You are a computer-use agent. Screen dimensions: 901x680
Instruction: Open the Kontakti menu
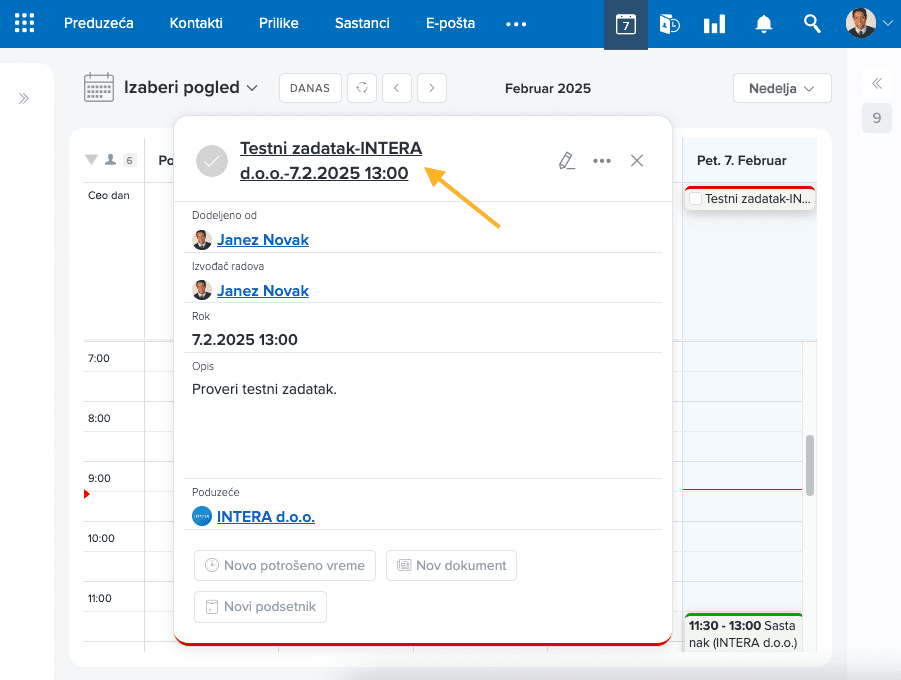196,23
